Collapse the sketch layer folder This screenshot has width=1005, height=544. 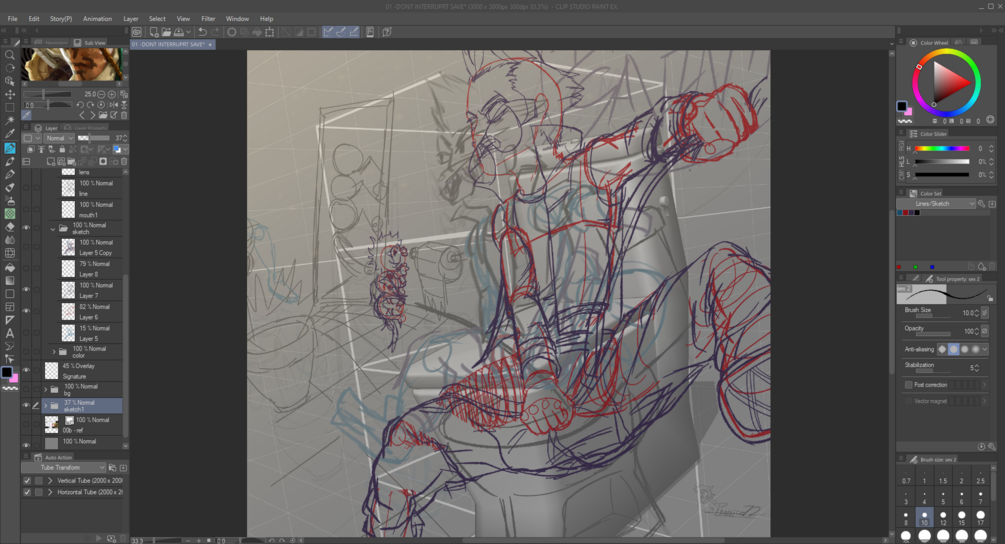pyautogui.click(x=53, y=229)
